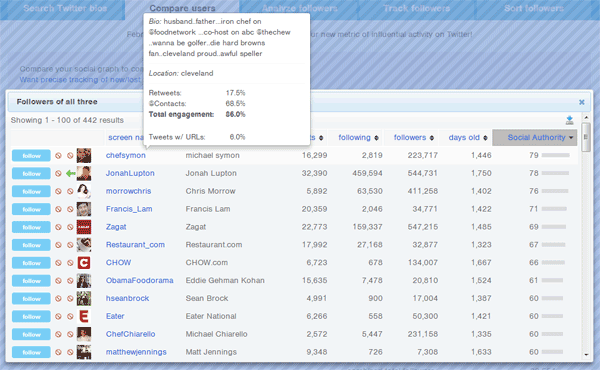The image size is (600, 370).
Task: Follow chefsymon with follow button
Action: (31, 156)
